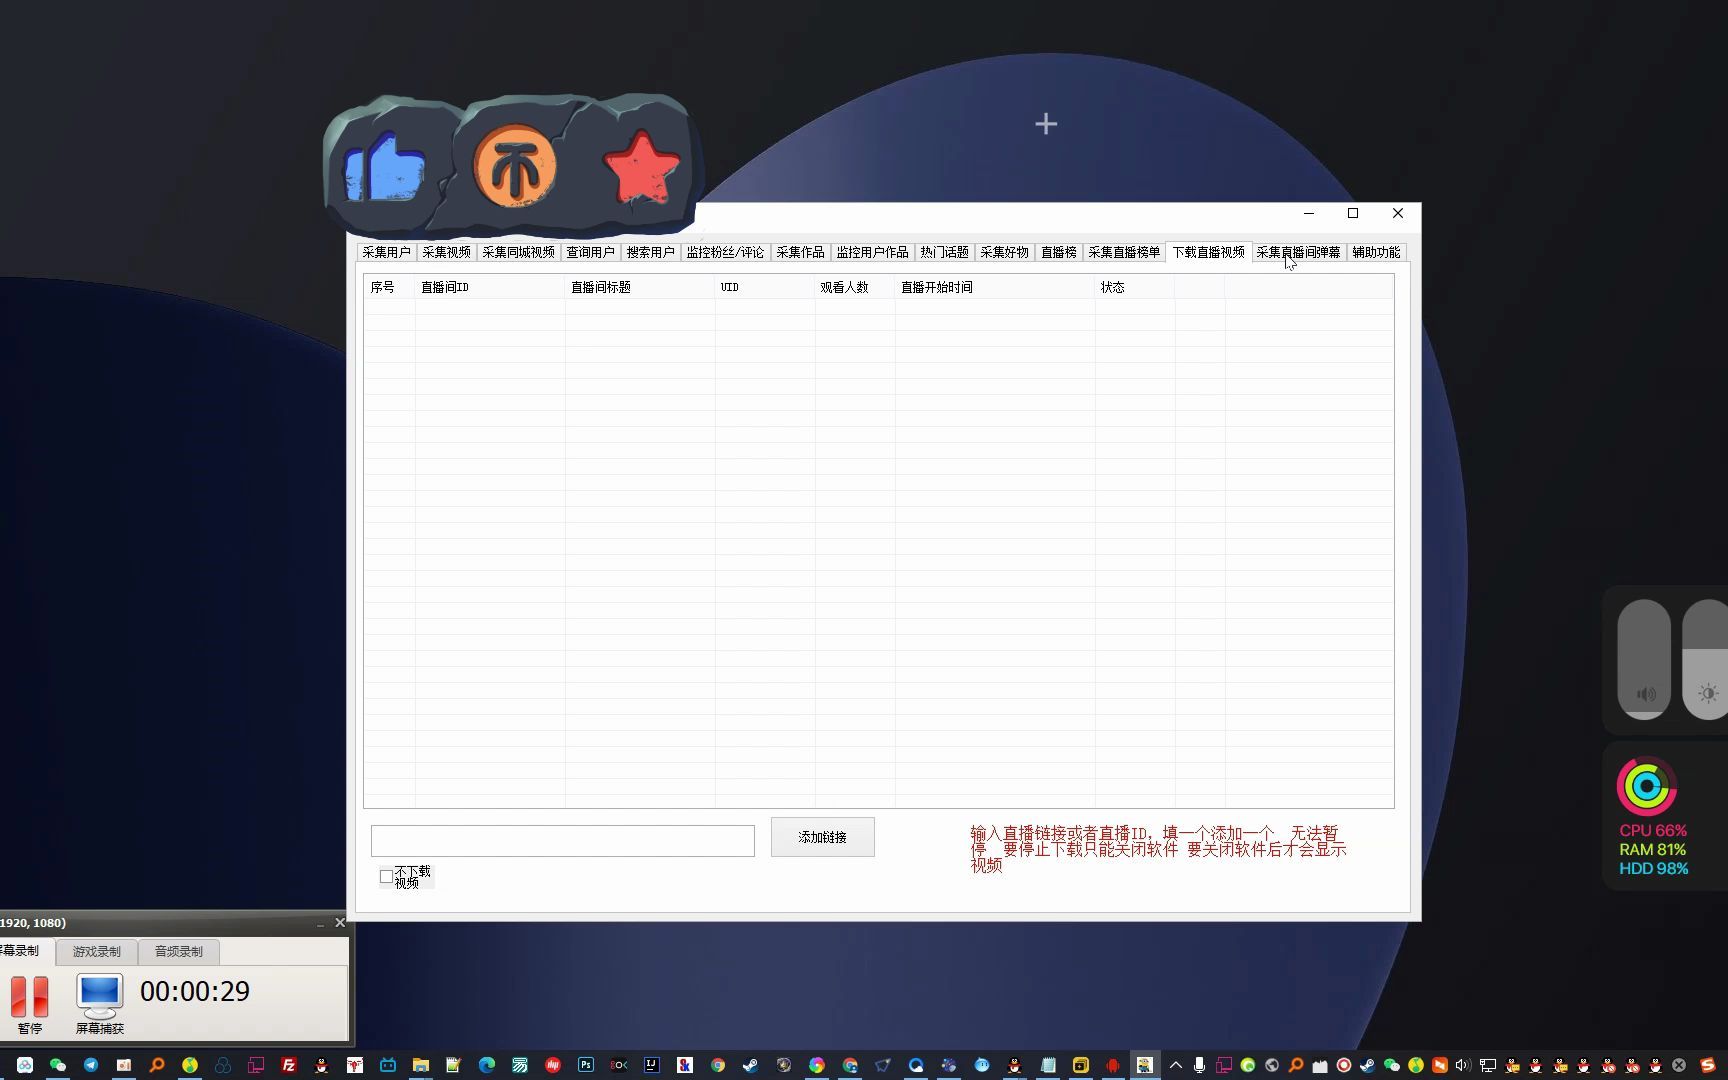Click the 直播间ID column header
Screen dimensions: 1728x1080
point(490,287)
